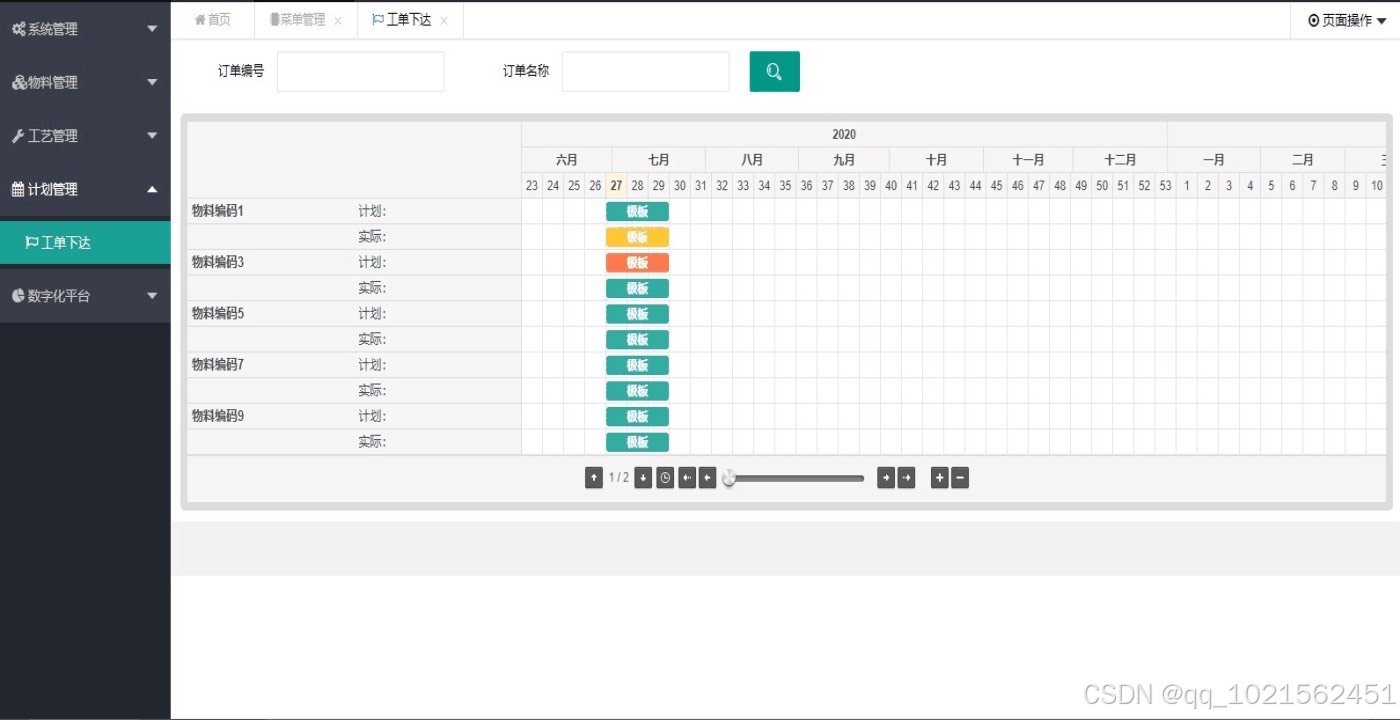Screen dimensions: 1400x720
Task: Click the 七月 month header
Action: [658, 160]
